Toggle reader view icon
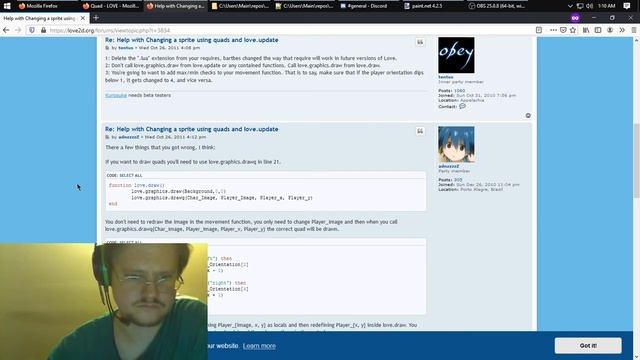This screenshot has height=360, width=640. pyautogui.click(x=539, y=30)
